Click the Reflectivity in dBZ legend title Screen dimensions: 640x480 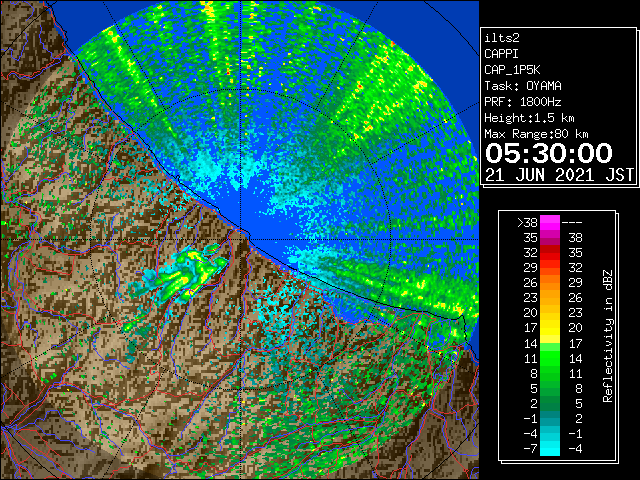pos(607,336)
